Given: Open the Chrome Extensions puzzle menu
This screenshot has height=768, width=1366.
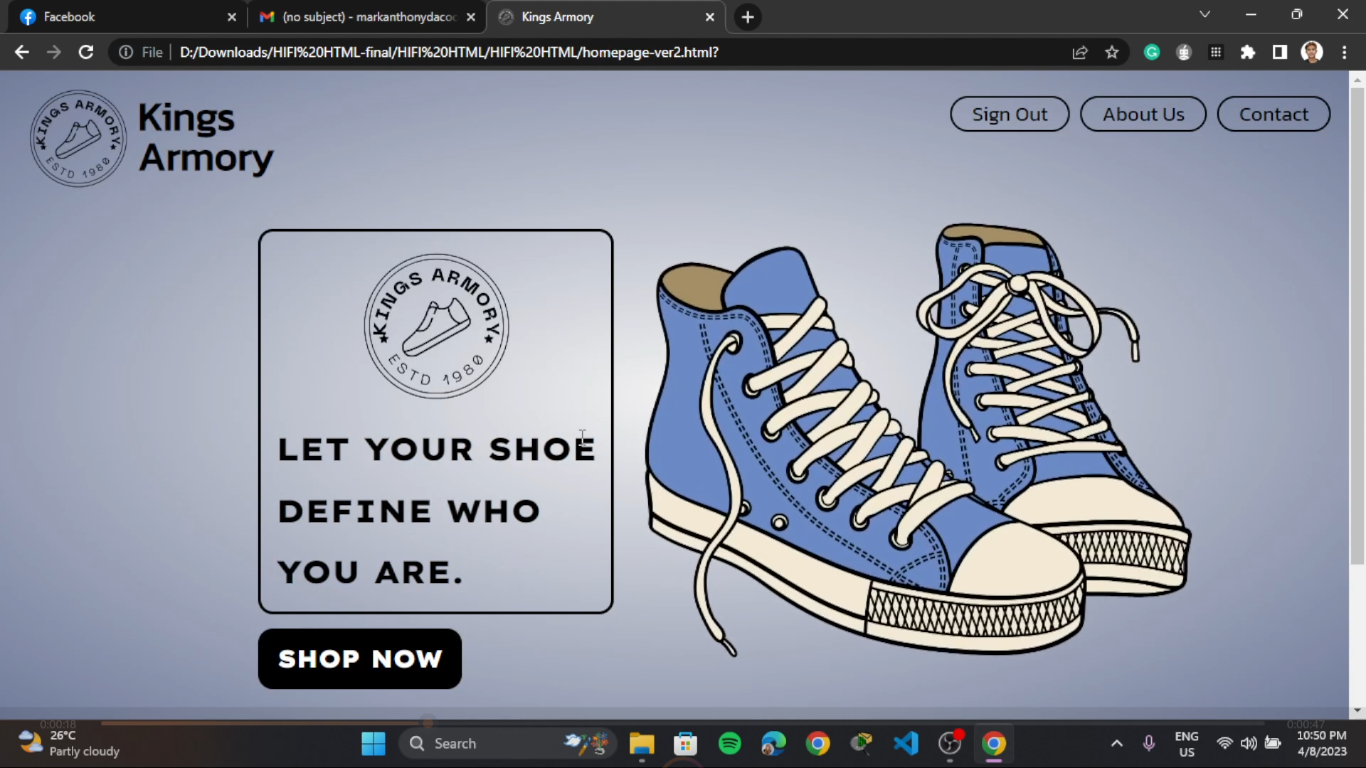Looking at the screenshot, I should pos(1248,52).
